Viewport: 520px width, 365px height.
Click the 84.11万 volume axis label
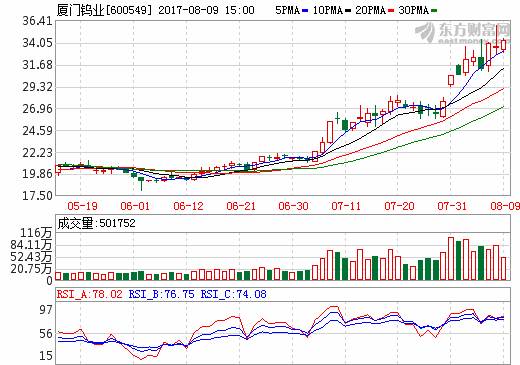point(31,245)
